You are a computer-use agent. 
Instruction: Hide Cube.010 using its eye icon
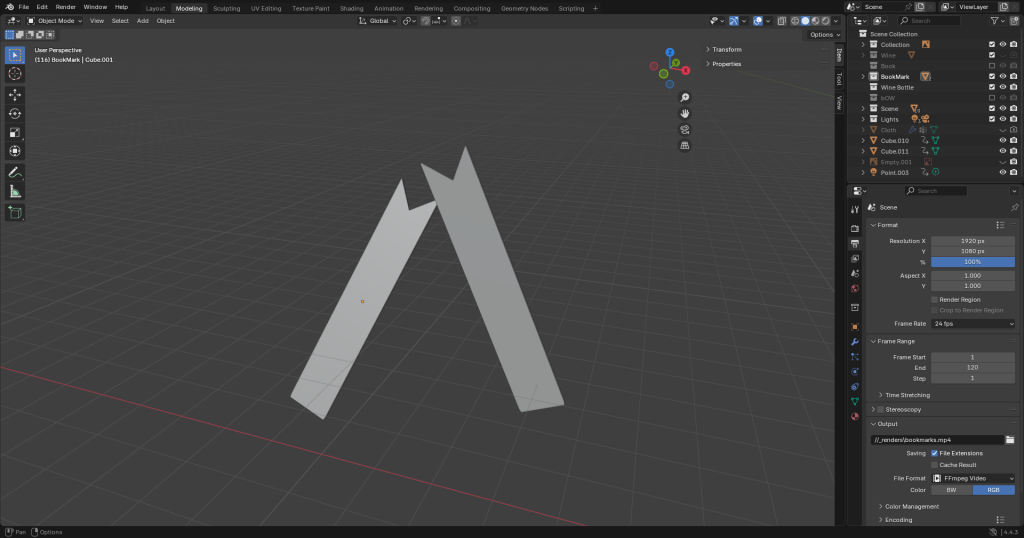coord(1002,141)
